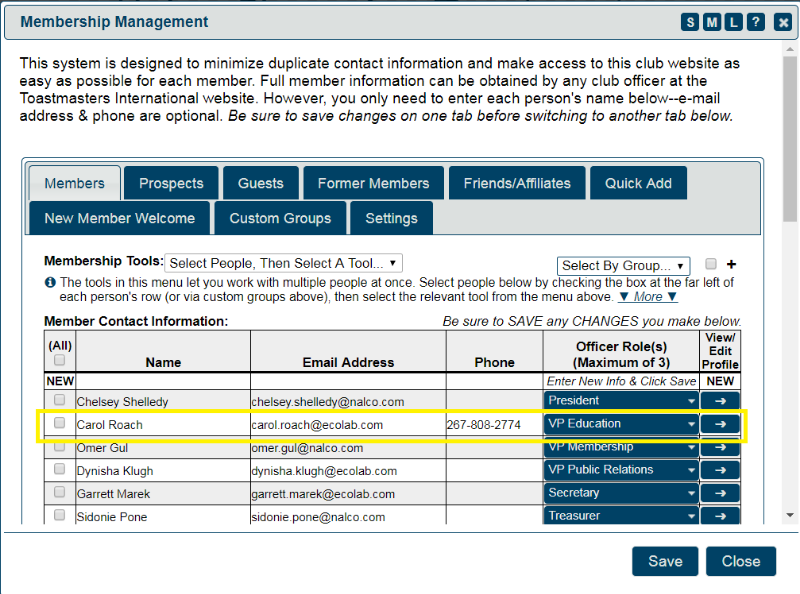Image resolution: width=800 pixels, height=594 pixels.
Task: Expand the More link for tools help
Action: pyautogui.click(x=648, y=297)
